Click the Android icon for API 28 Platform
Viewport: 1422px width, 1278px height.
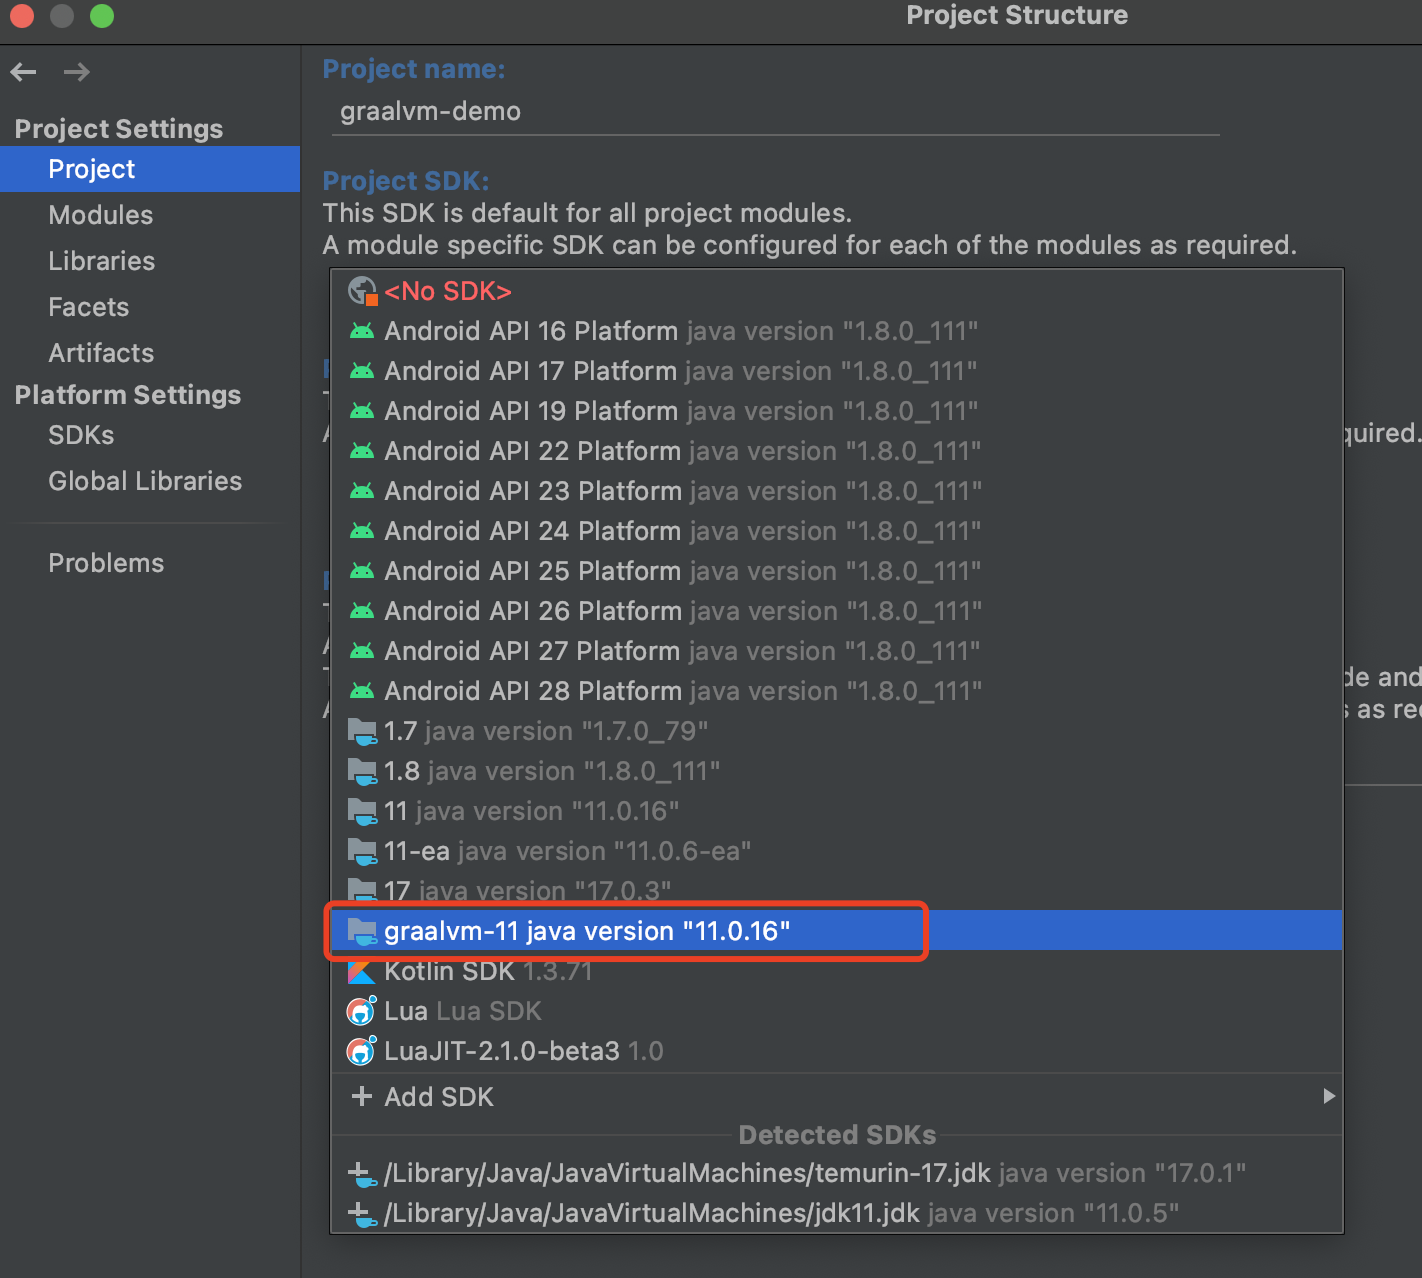click(x=362, y=691)
